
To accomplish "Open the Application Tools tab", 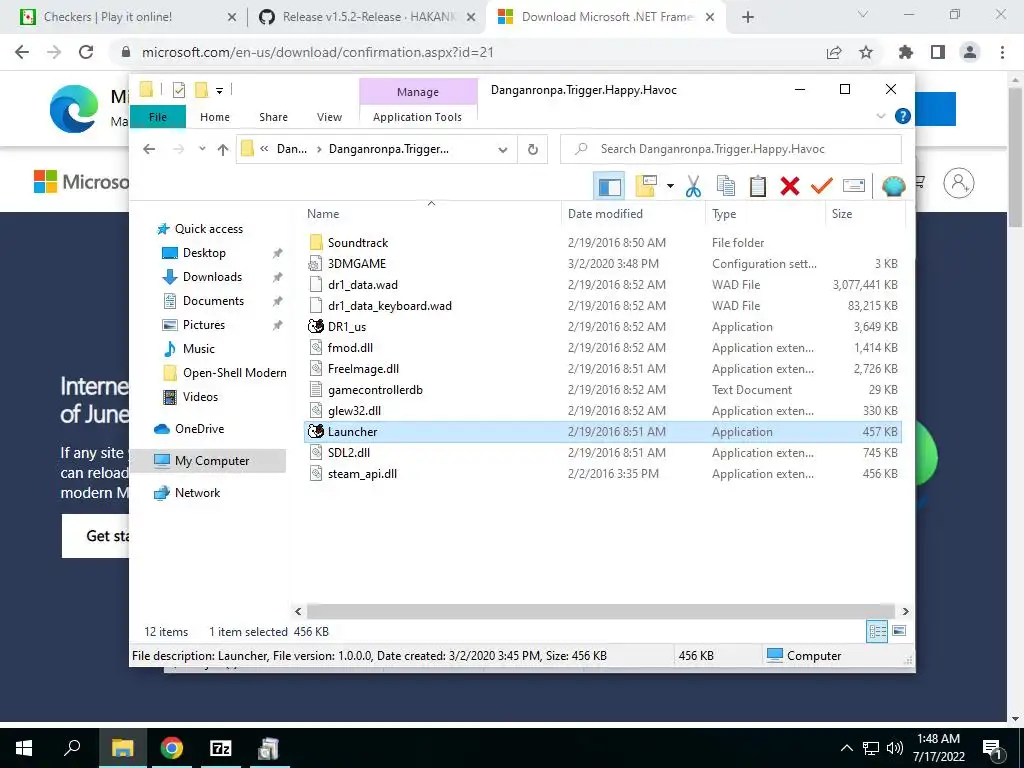I will point(417,117).
